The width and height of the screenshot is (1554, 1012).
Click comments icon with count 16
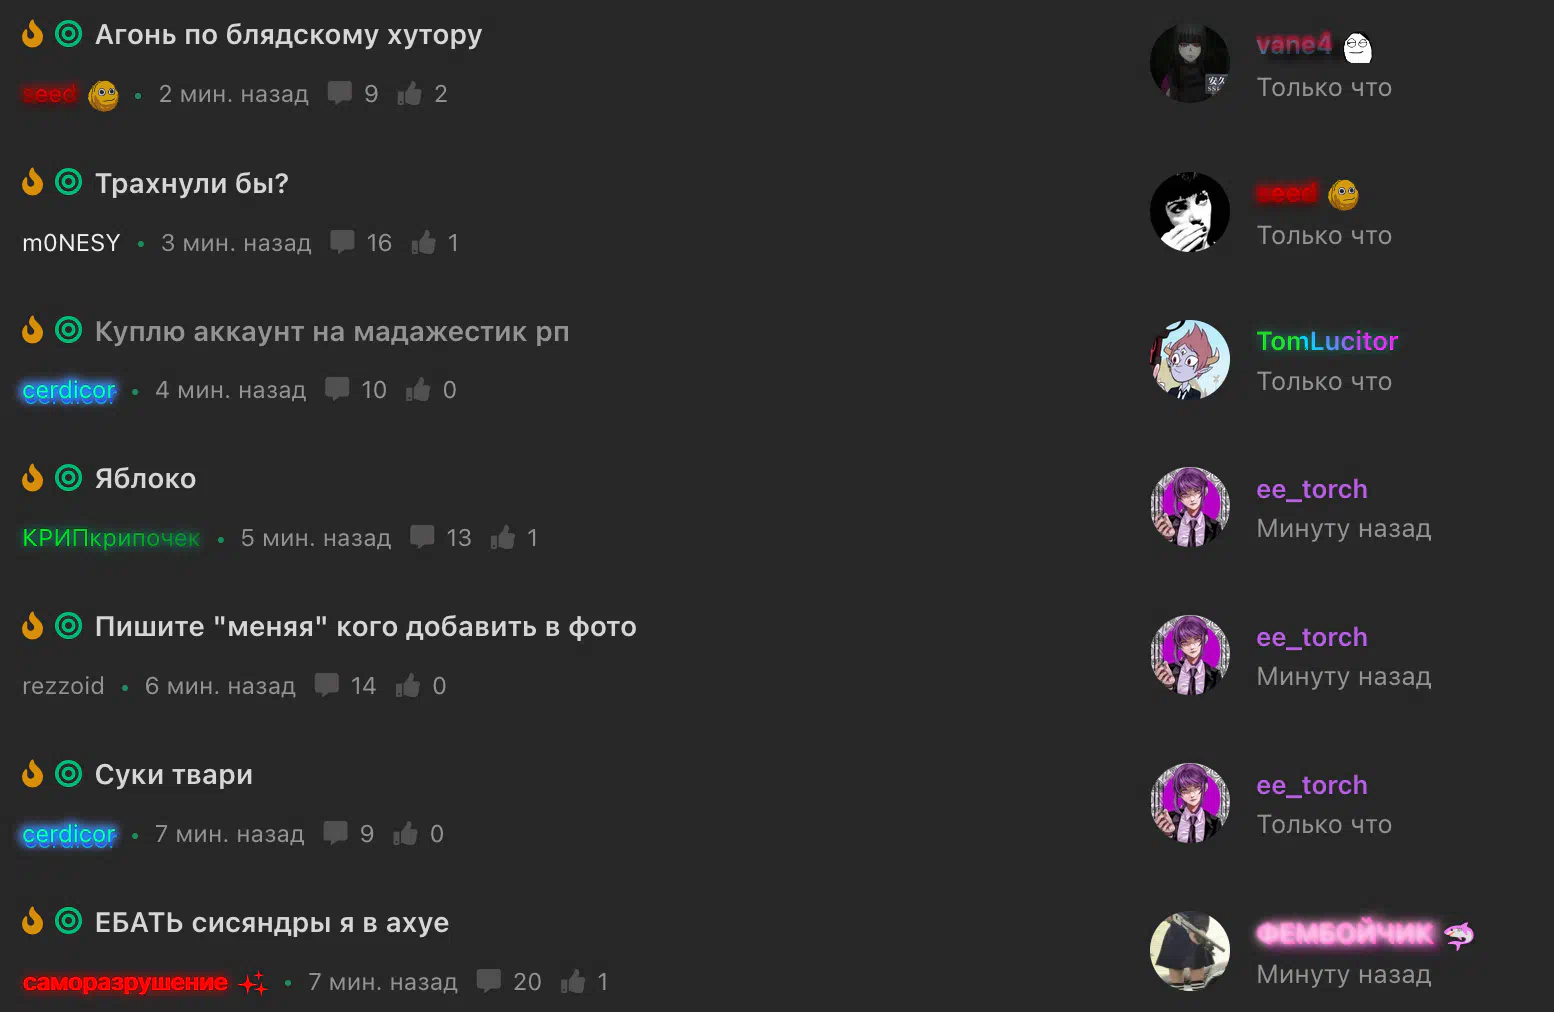pyautogui.click(x=342, y=242)
